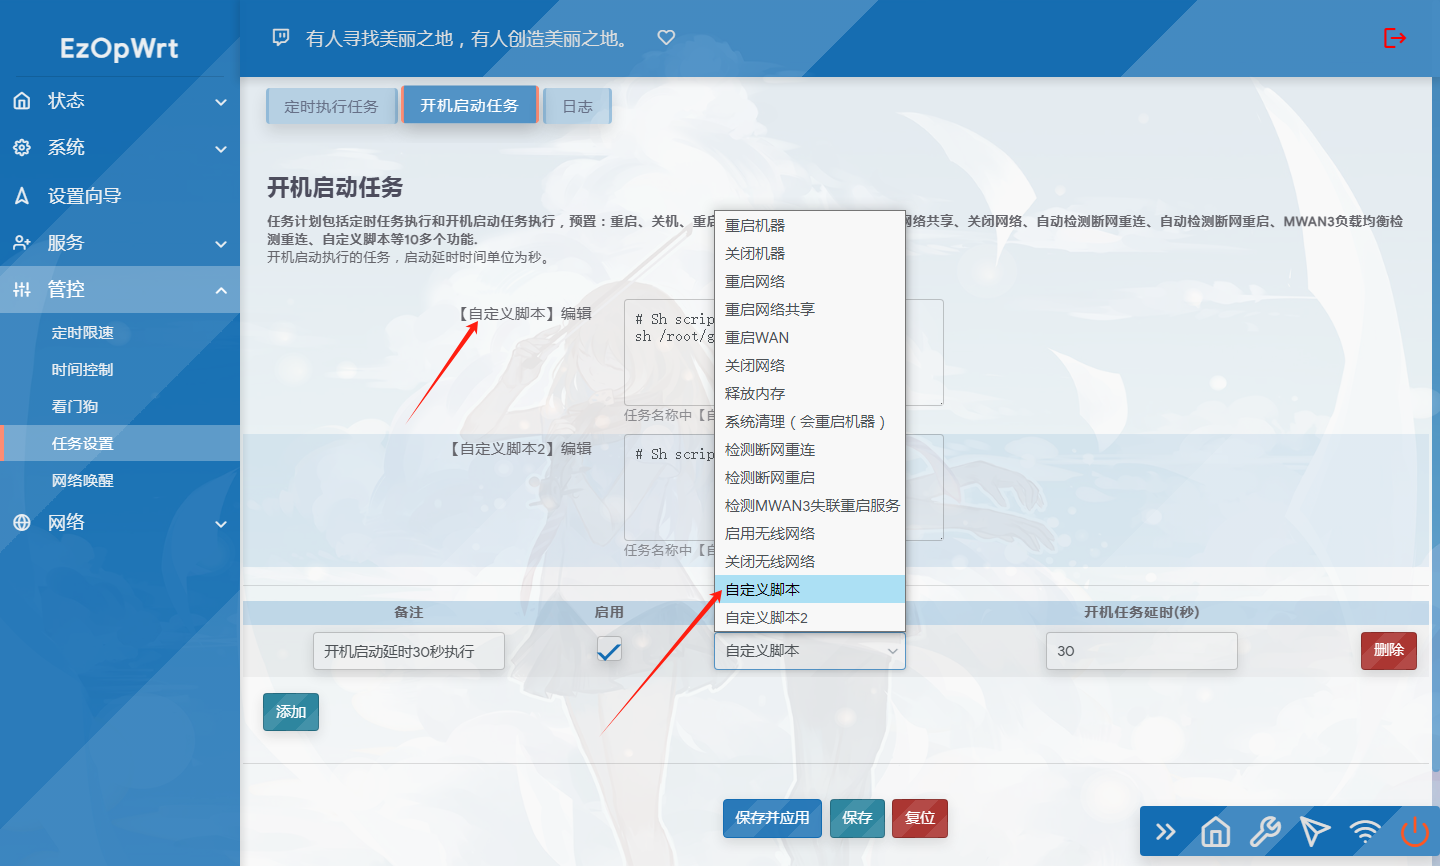Click the double-arrow icon in bottom toolbar
Image resolution: width=1440 pixels, height=866 pixels.
1166,832
